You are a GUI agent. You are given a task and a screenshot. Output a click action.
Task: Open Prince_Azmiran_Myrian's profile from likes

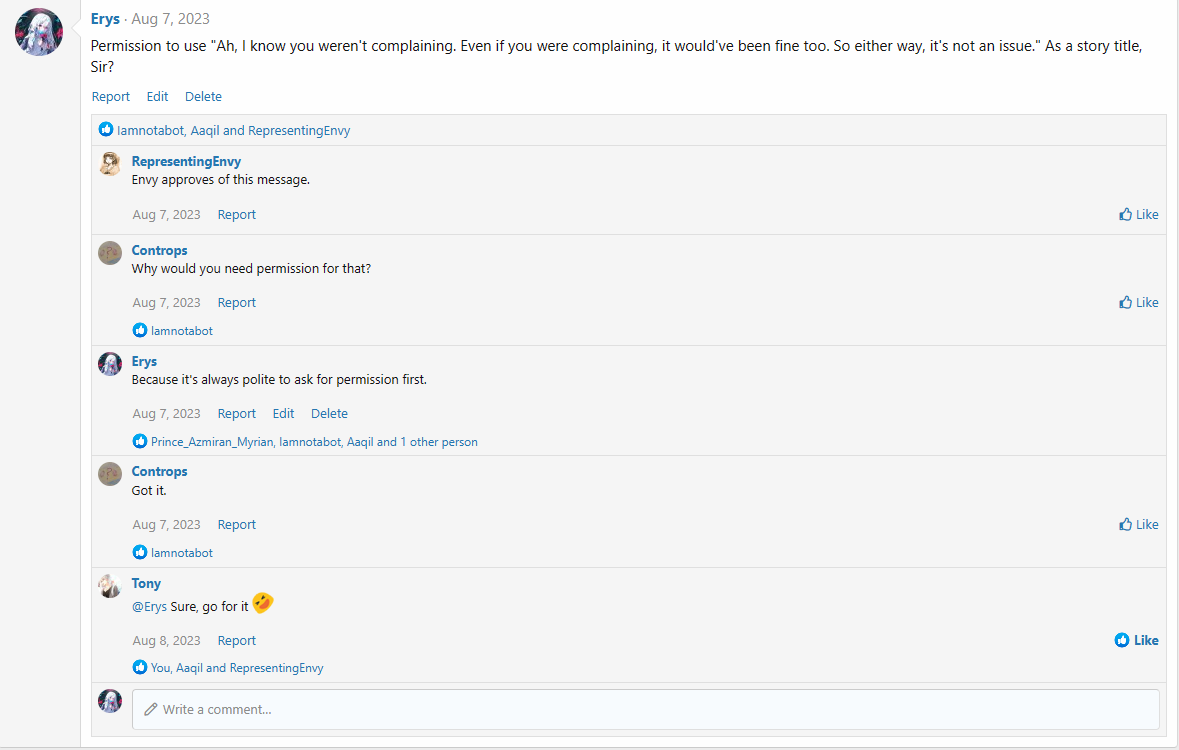pyautogui.click(x=212, y=441)
